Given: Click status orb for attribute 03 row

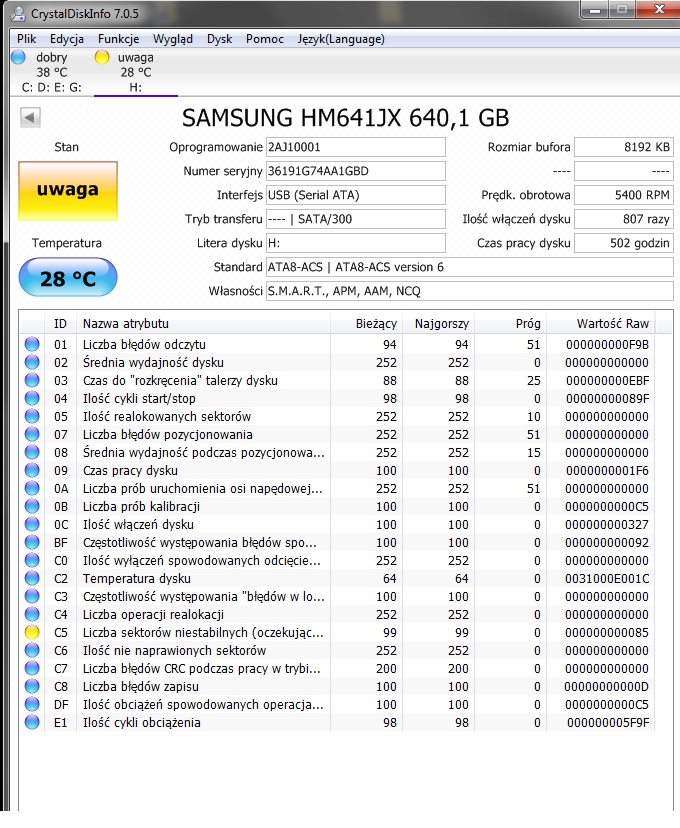Looking at the screenshot, I should pyautogui.click(x=32, y=380).
